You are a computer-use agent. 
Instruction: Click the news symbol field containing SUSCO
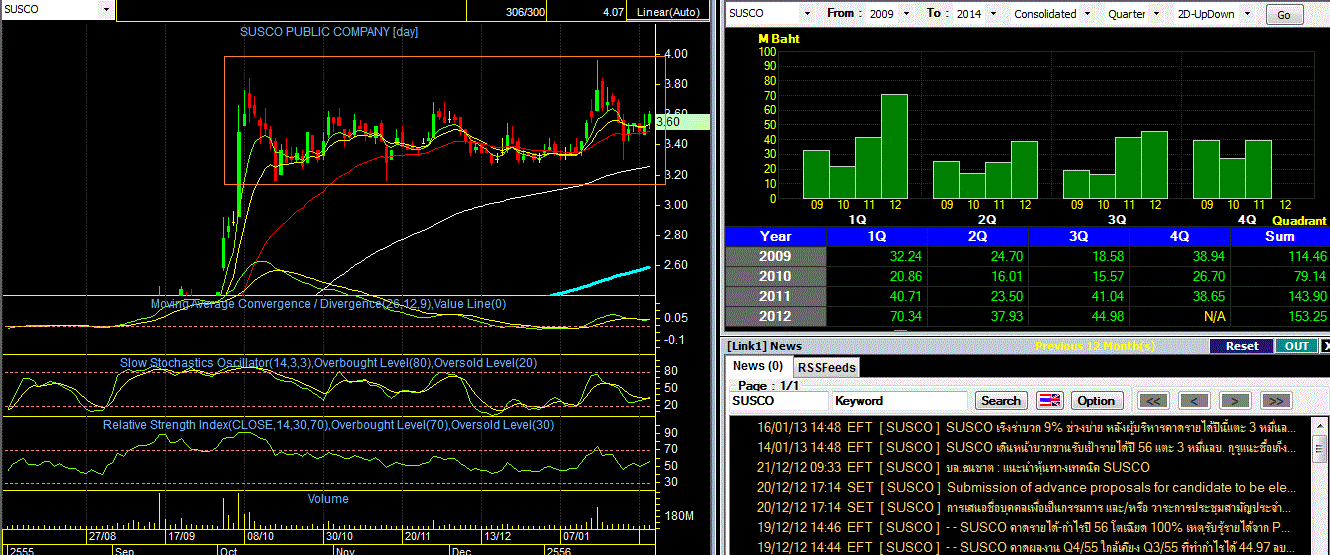click(x=778, y=400)
